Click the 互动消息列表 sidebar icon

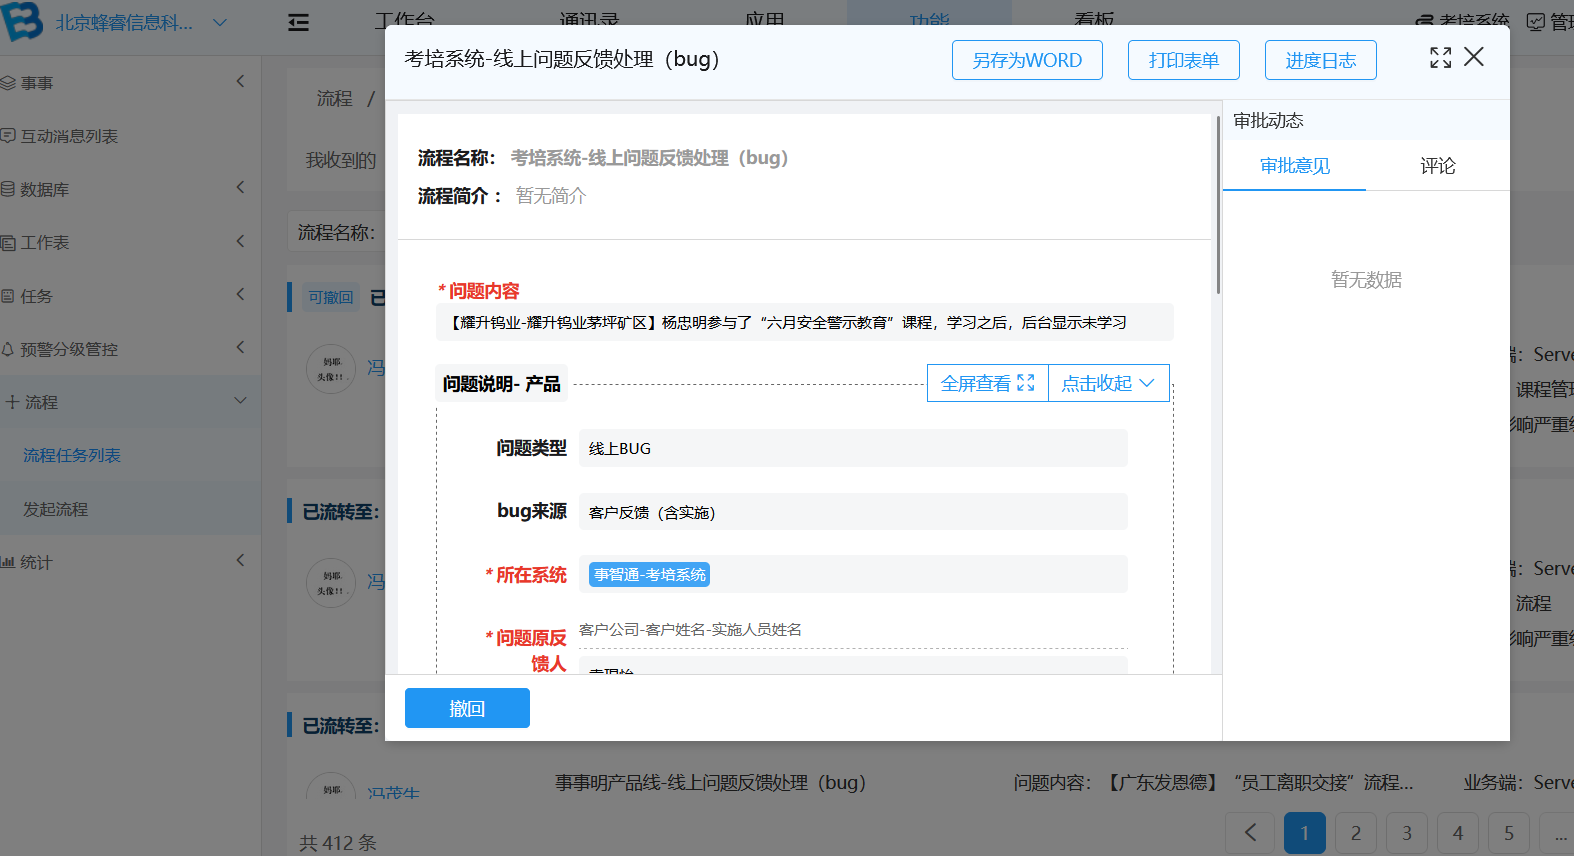[8, 135]
